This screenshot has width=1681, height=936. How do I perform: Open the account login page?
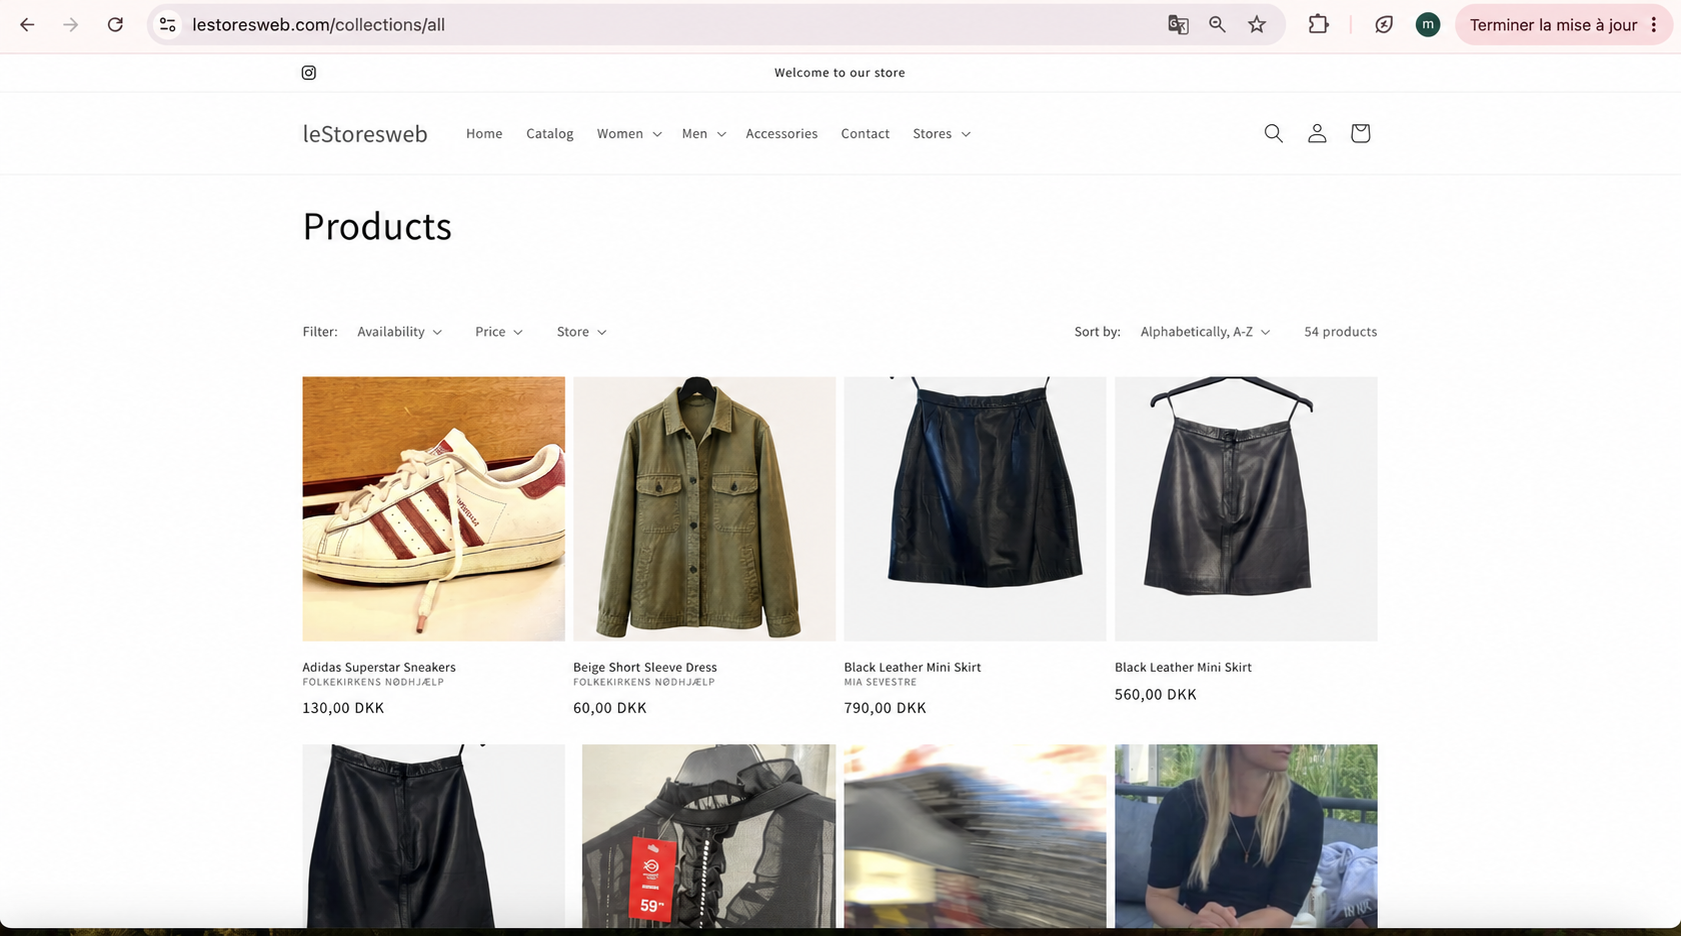coord(1317,133)
